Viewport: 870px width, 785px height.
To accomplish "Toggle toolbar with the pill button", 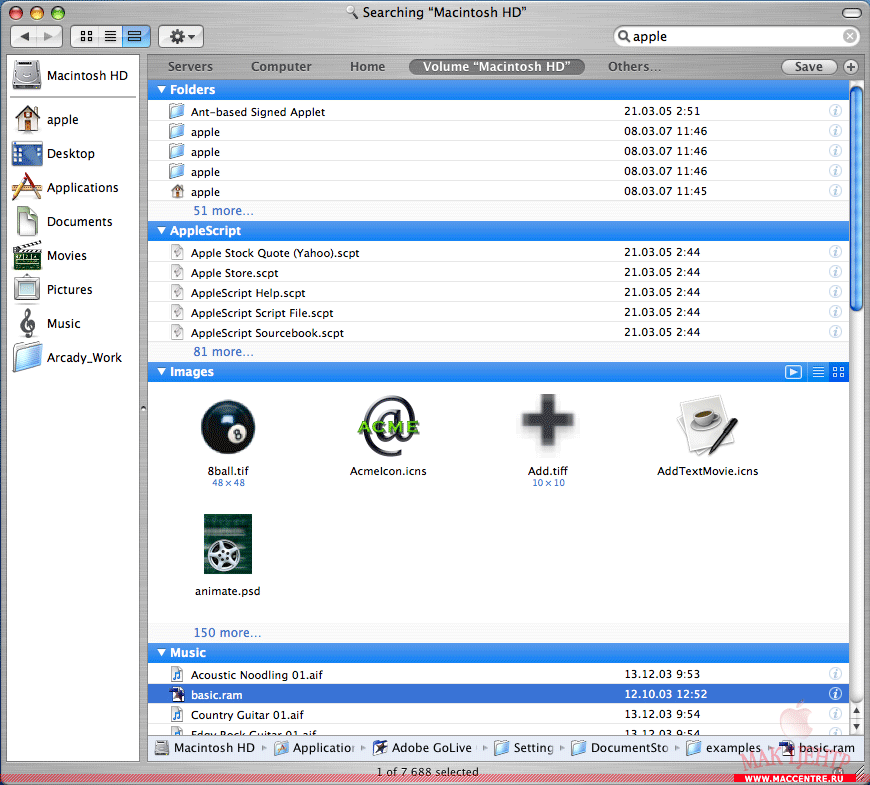I will [852, 12].
